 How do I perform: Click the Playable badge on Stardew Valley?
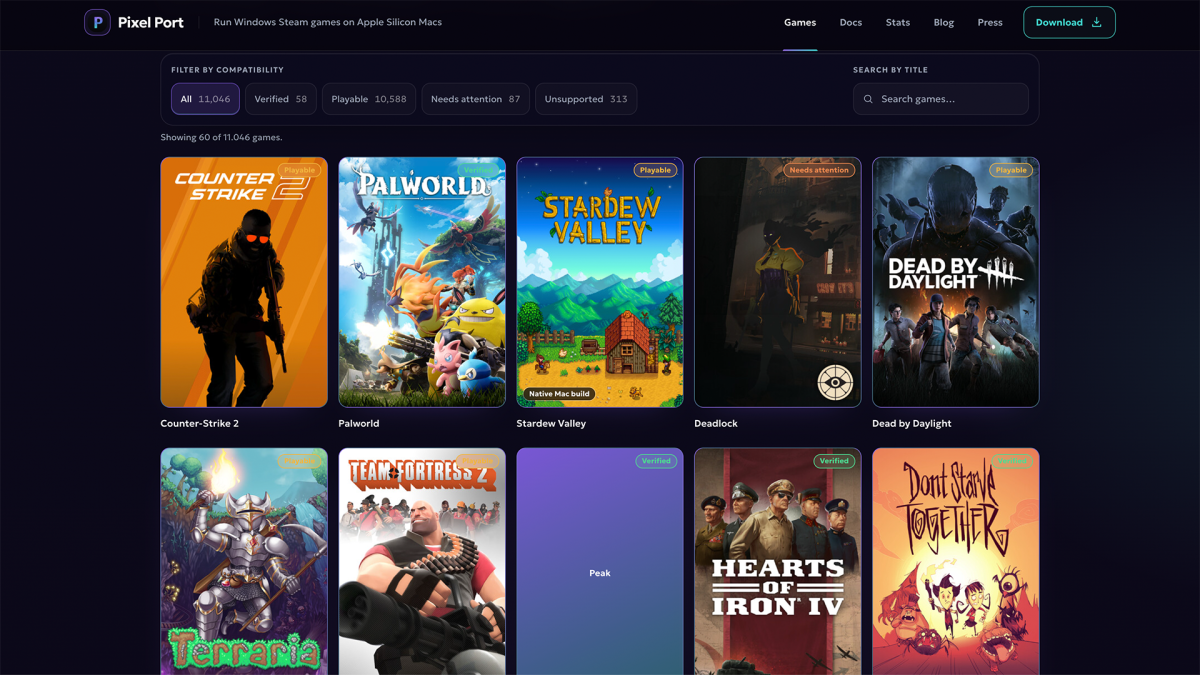pyautogui.click(x=655, y=170)
